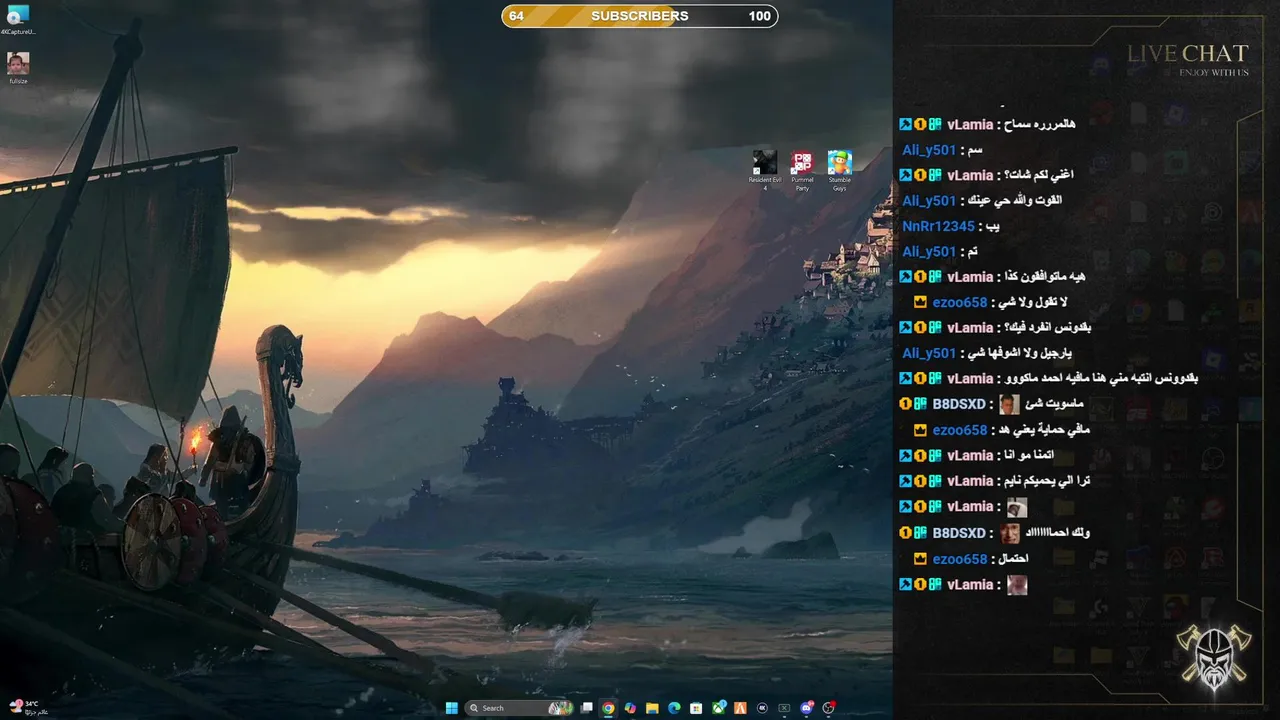Viewport: 1280px width, 720px height.
Task: Launch Resident Evil 4 from desktop shortcut
Action: (x=765, y=170)
